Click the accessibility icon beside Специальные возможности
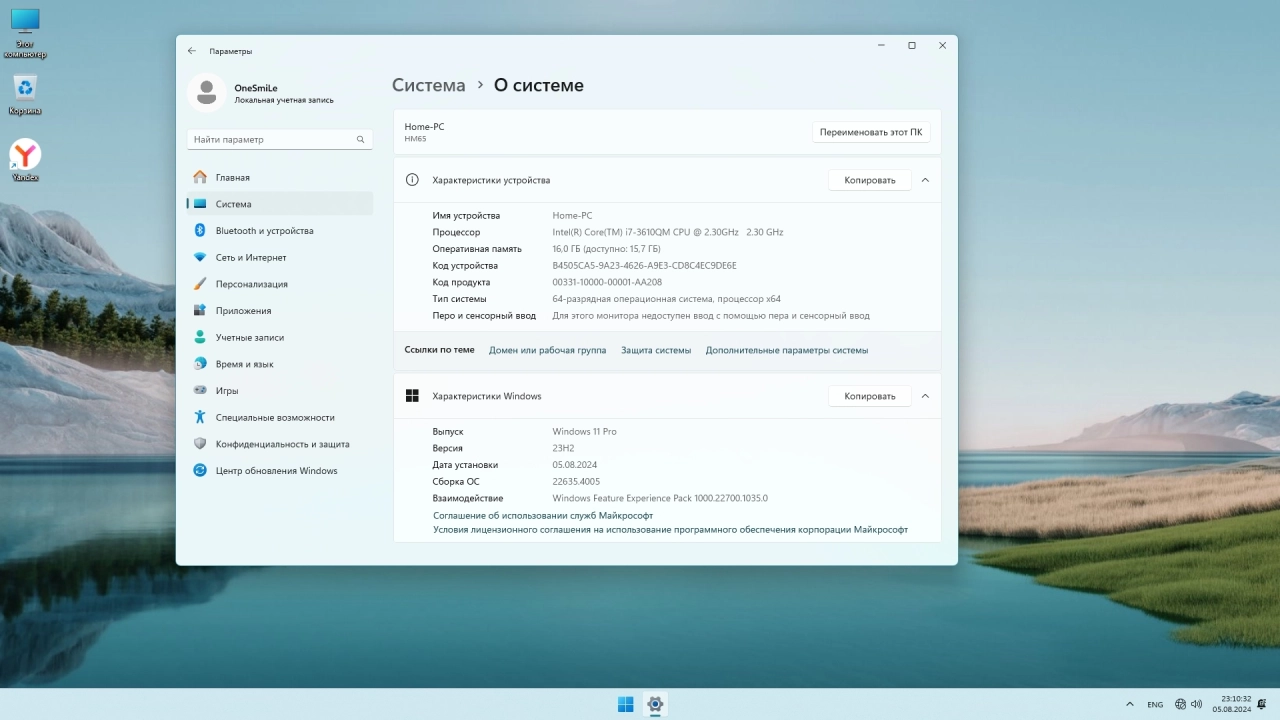 pos(200,417)
